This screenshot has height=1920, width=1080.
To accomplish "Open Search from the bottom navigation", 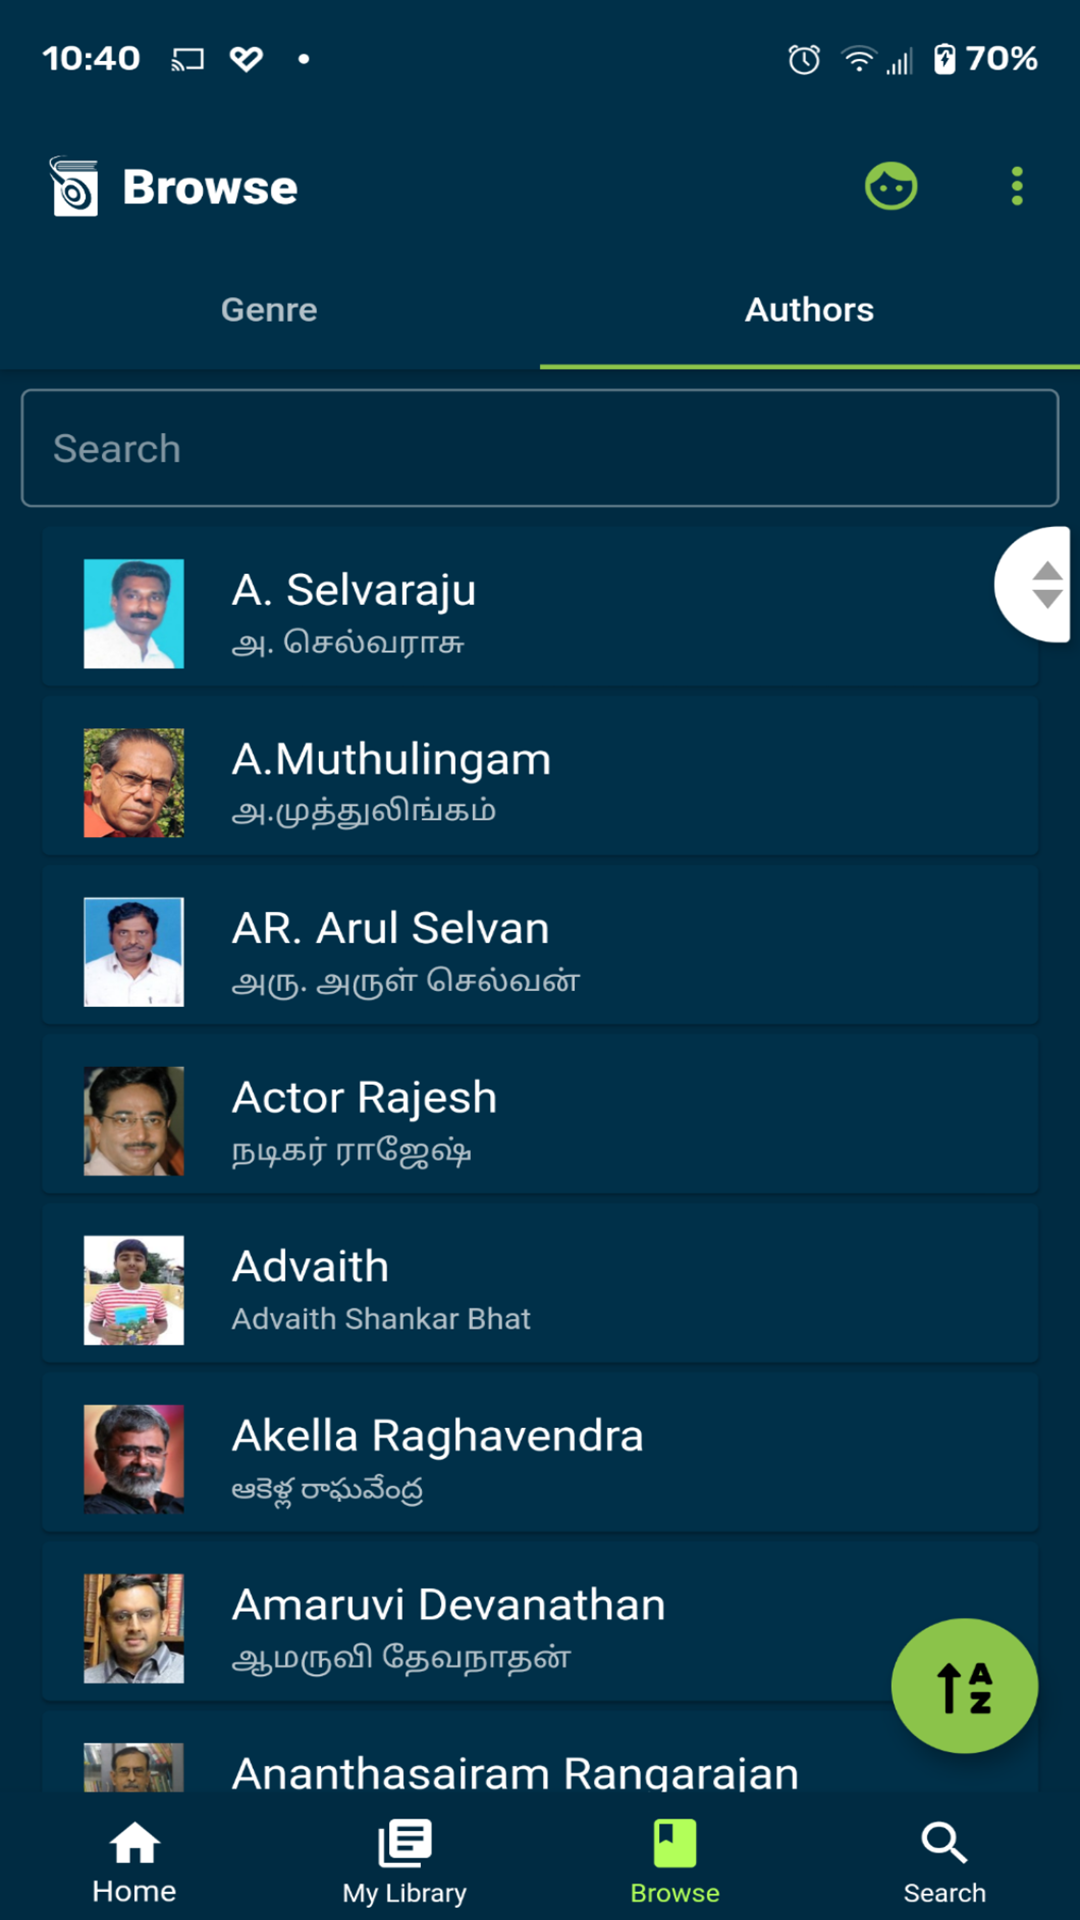I will (944, 1862).
